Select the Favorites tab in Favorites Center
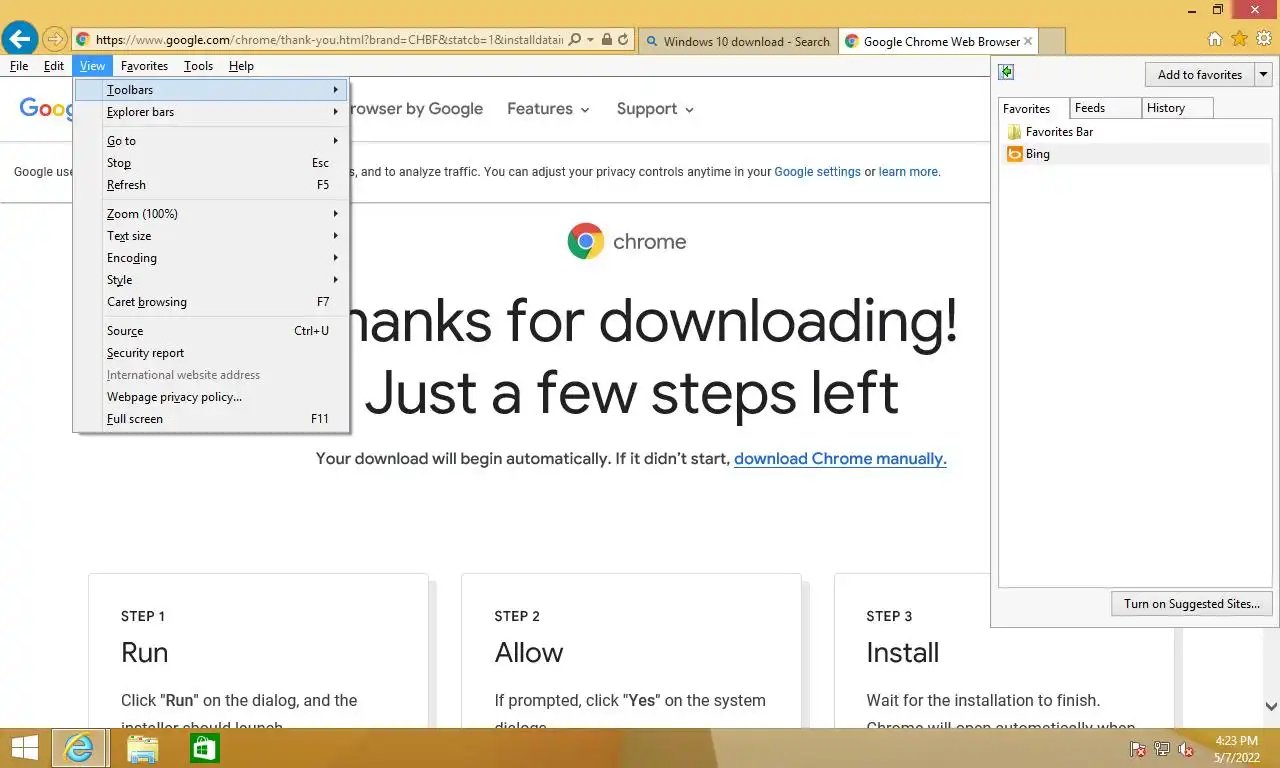Screen dimensions: 1280x768 pos(1034,108)
